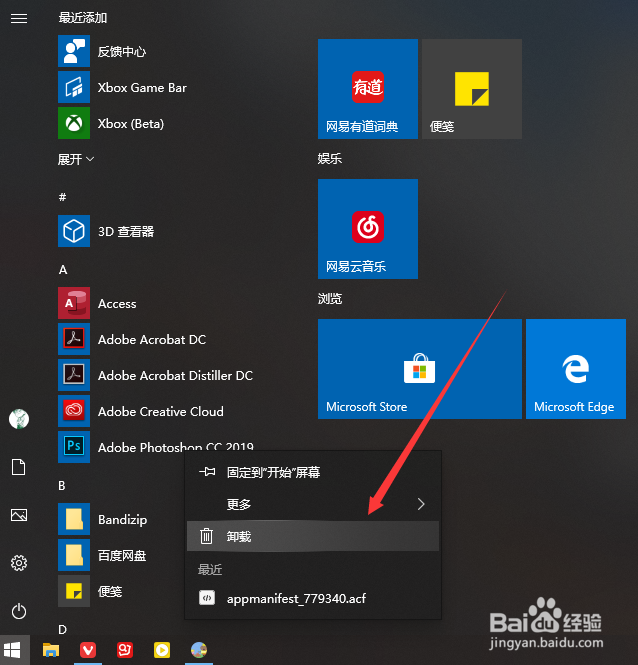Image resolution: width=638 pixels, height=665 pixels.
Task: Open Adobe Acrobat DC icon
Action: [x=74, y=339]
